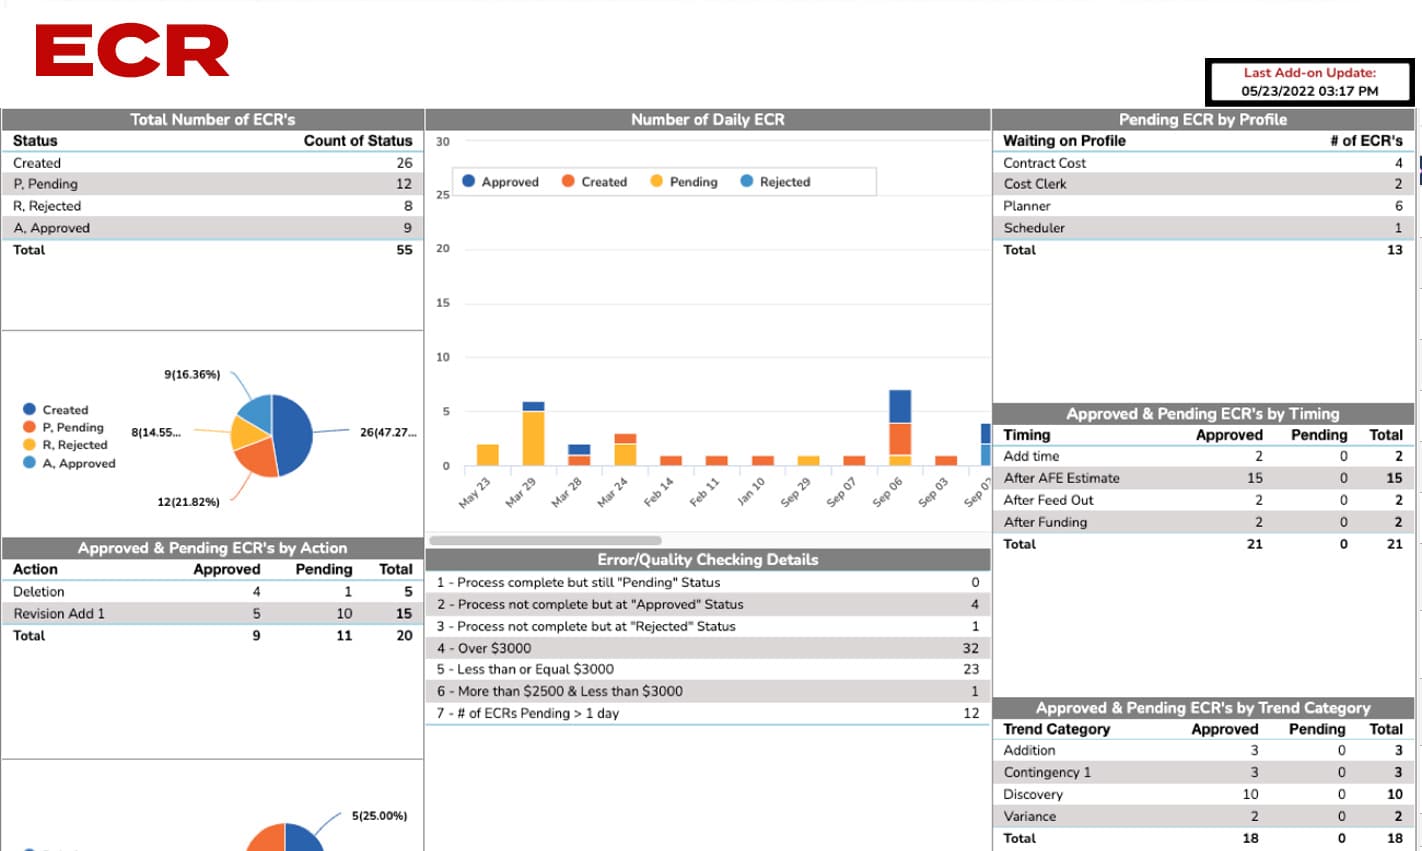Click the Trend Category column header
This screenshot has height=851, width=1422.
click(1056, 729)
